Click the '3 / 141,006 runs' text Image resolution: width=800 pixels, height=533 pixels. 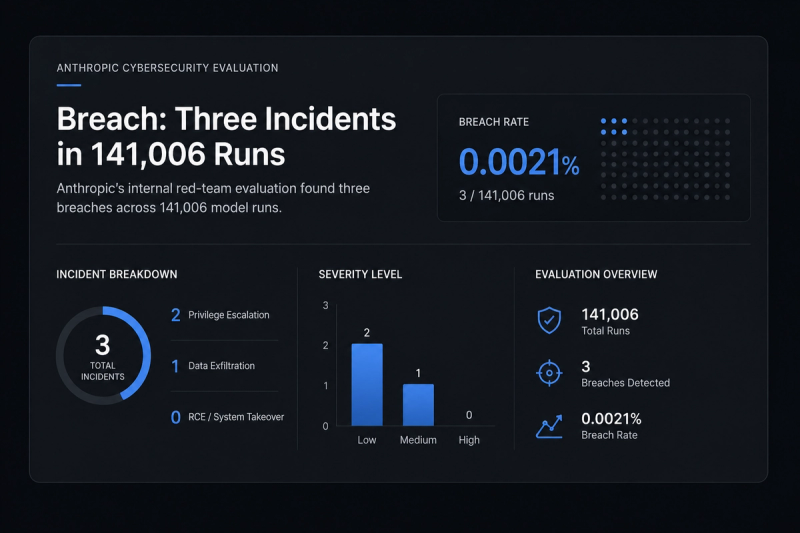(506, 195)
